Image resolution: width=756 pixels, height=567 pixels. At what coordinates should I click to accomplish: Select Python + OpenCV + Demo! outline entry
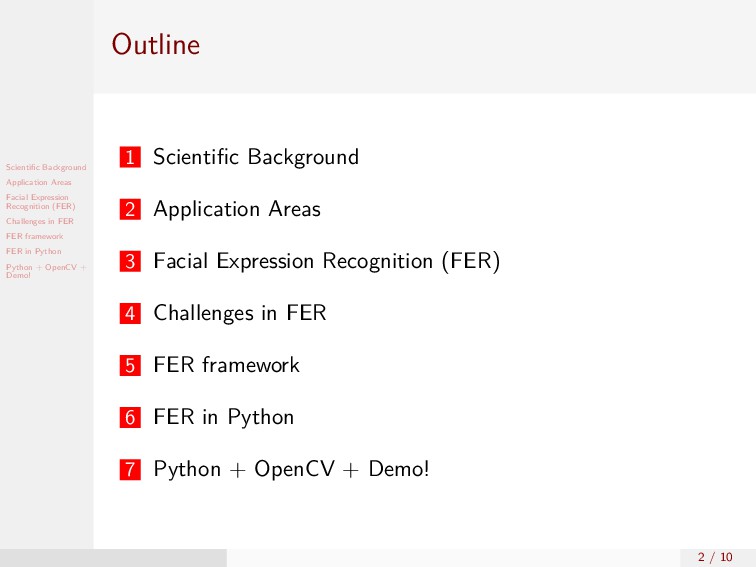[292, 469]
